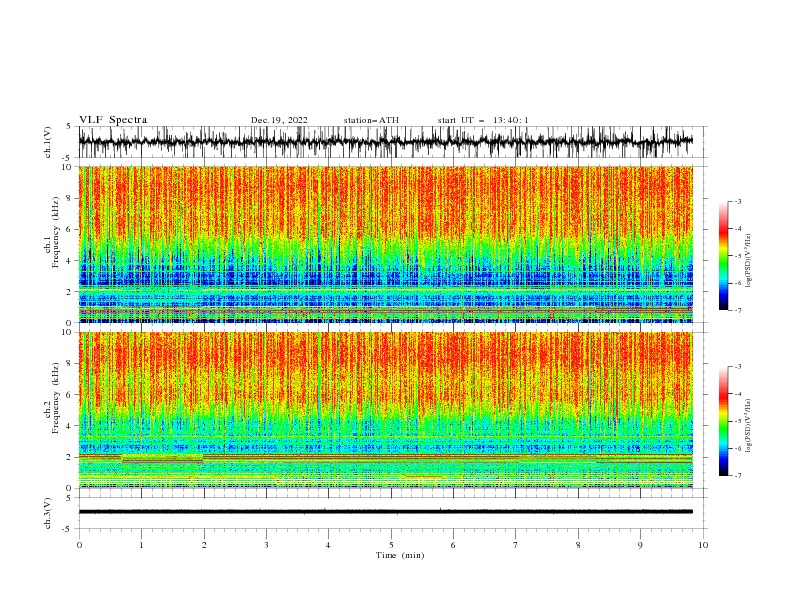Click the ch.3 flat voltage trace
The width and height of the screenshot is (792, 612).
coord(385,512)
